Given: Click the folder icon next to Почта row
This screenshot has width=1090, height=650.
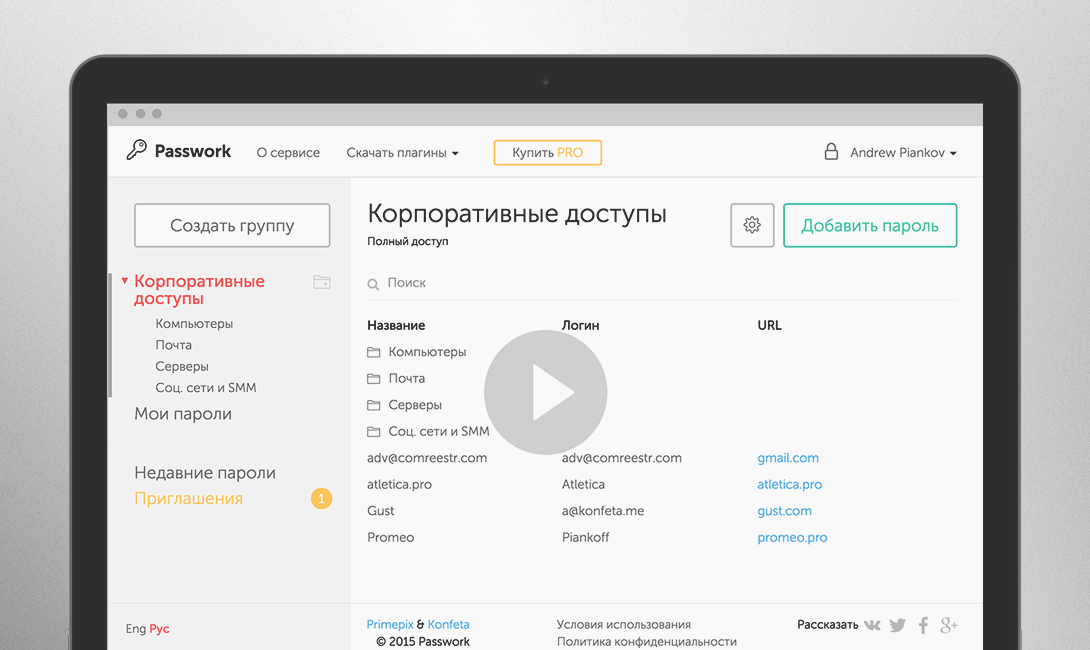Looking at the screenshot, I should coord(373,379).
